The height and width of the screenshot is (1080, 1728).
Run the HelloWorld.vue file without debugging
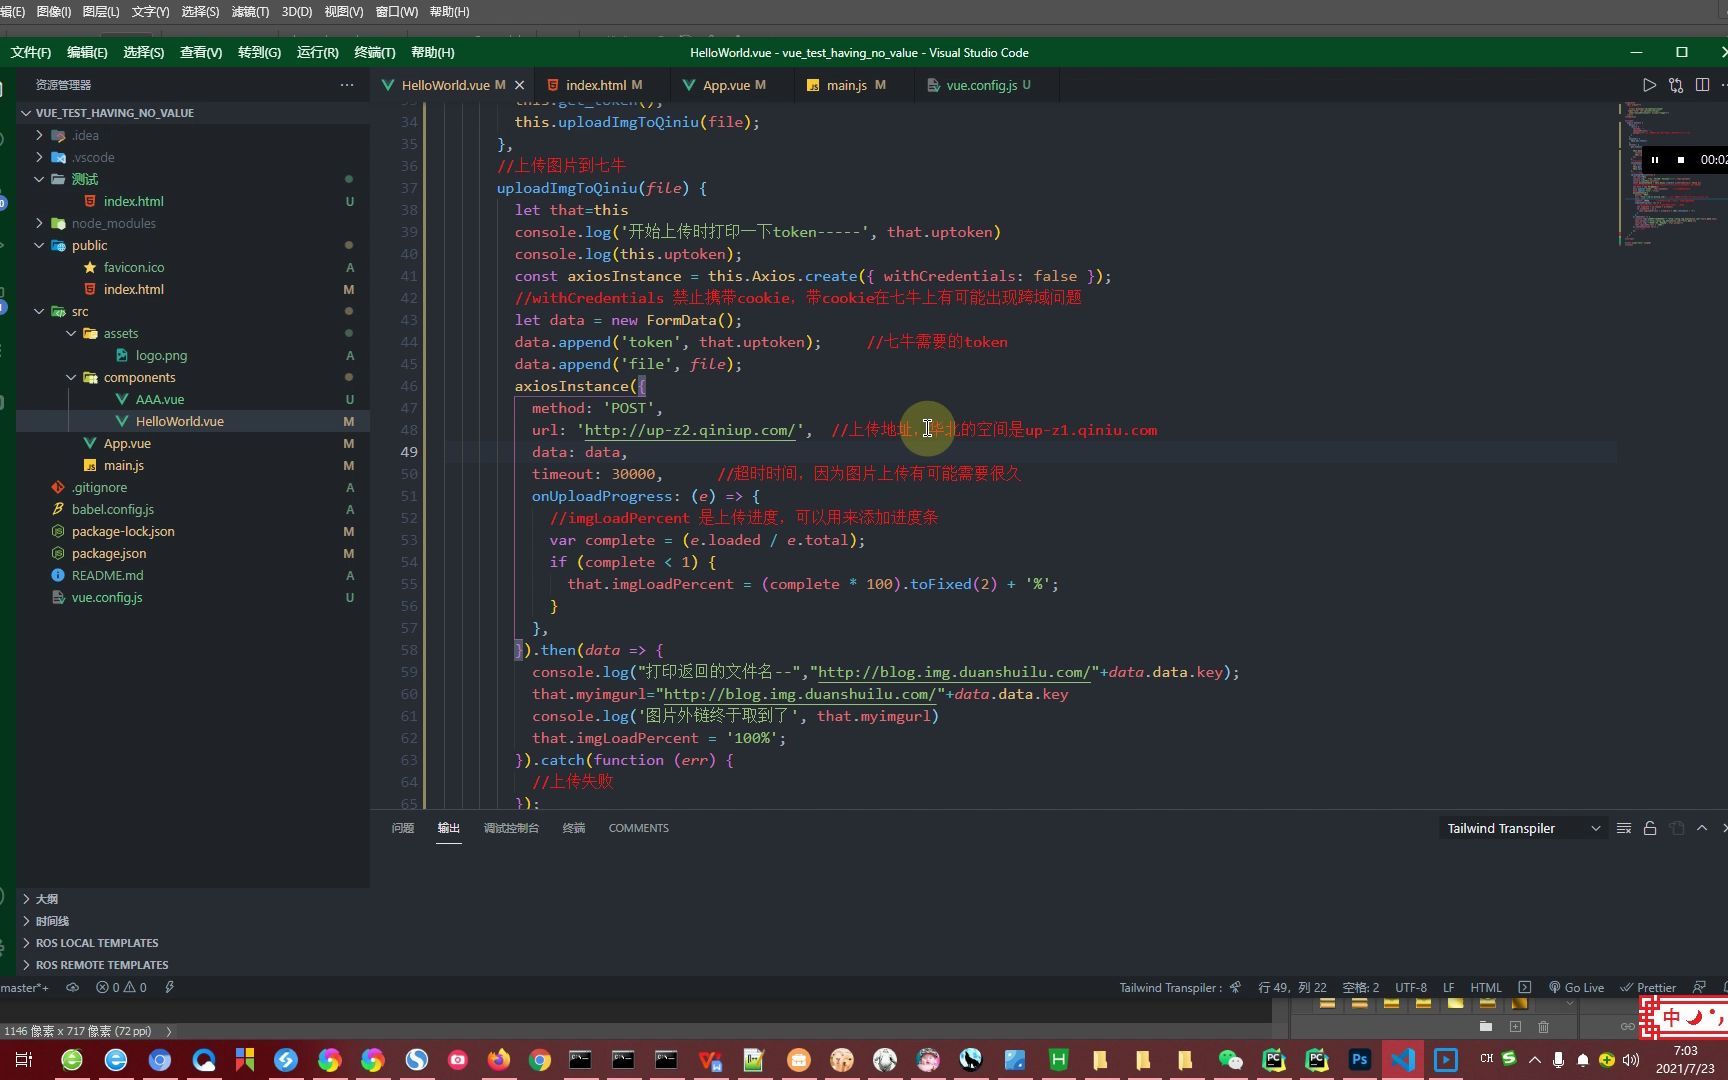(x=1651, y=85)
